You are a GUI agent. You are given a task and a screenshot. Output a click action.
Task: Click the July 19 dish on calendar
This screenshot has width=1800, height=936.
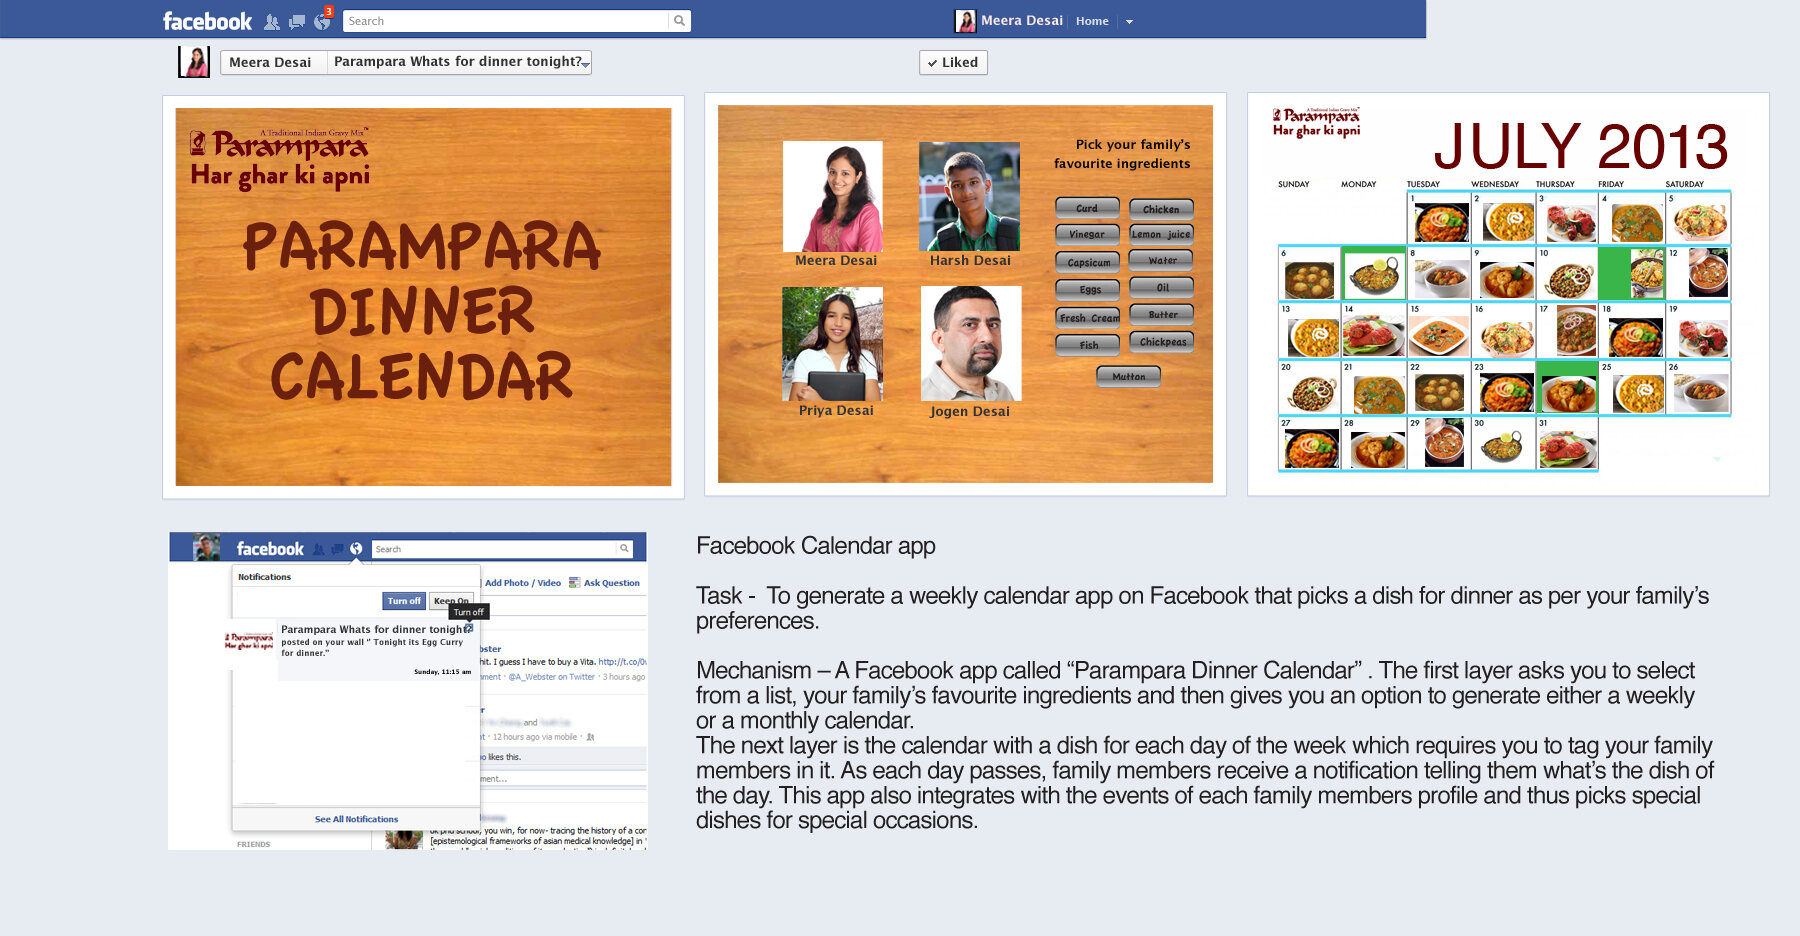(1703, 338)
